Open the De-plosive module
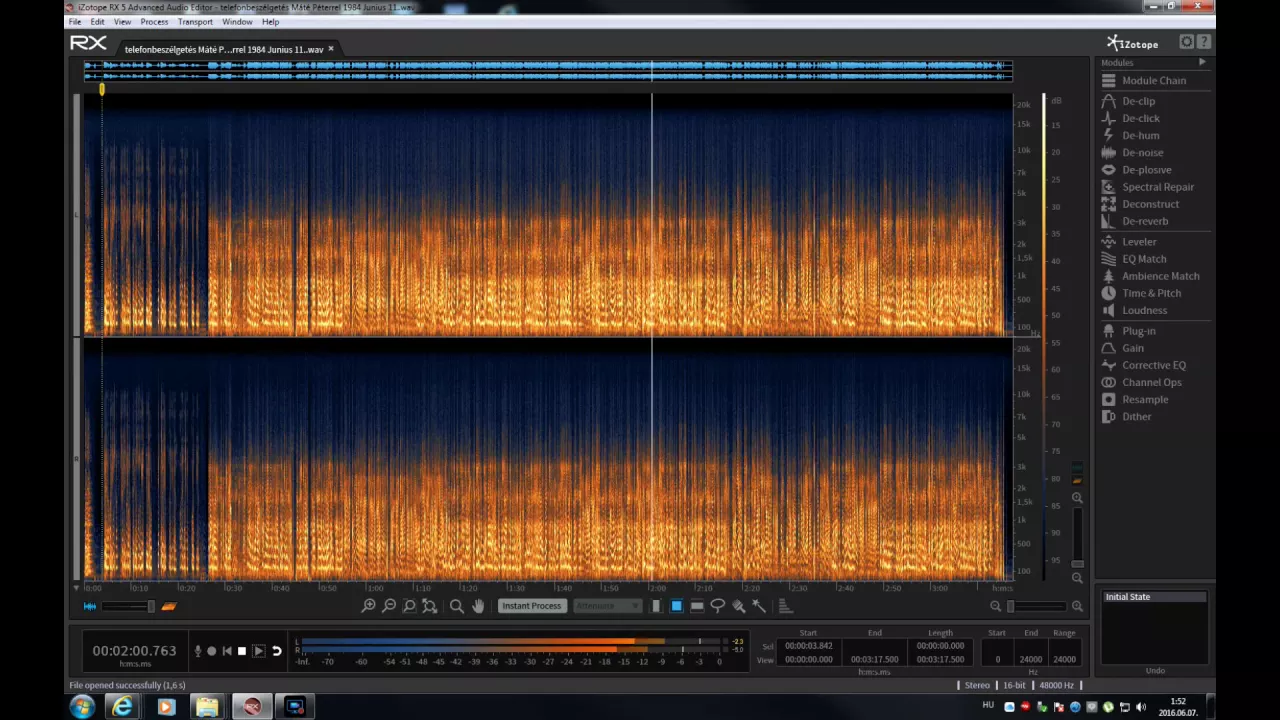 [x=1136, y=169]
